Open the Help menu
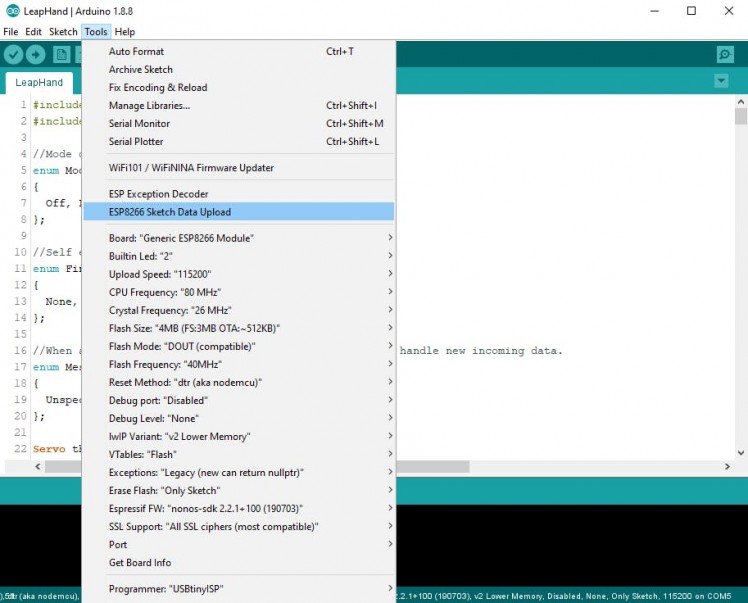The width and height of the screenshot is (748, 603). [x=125, y=32]
